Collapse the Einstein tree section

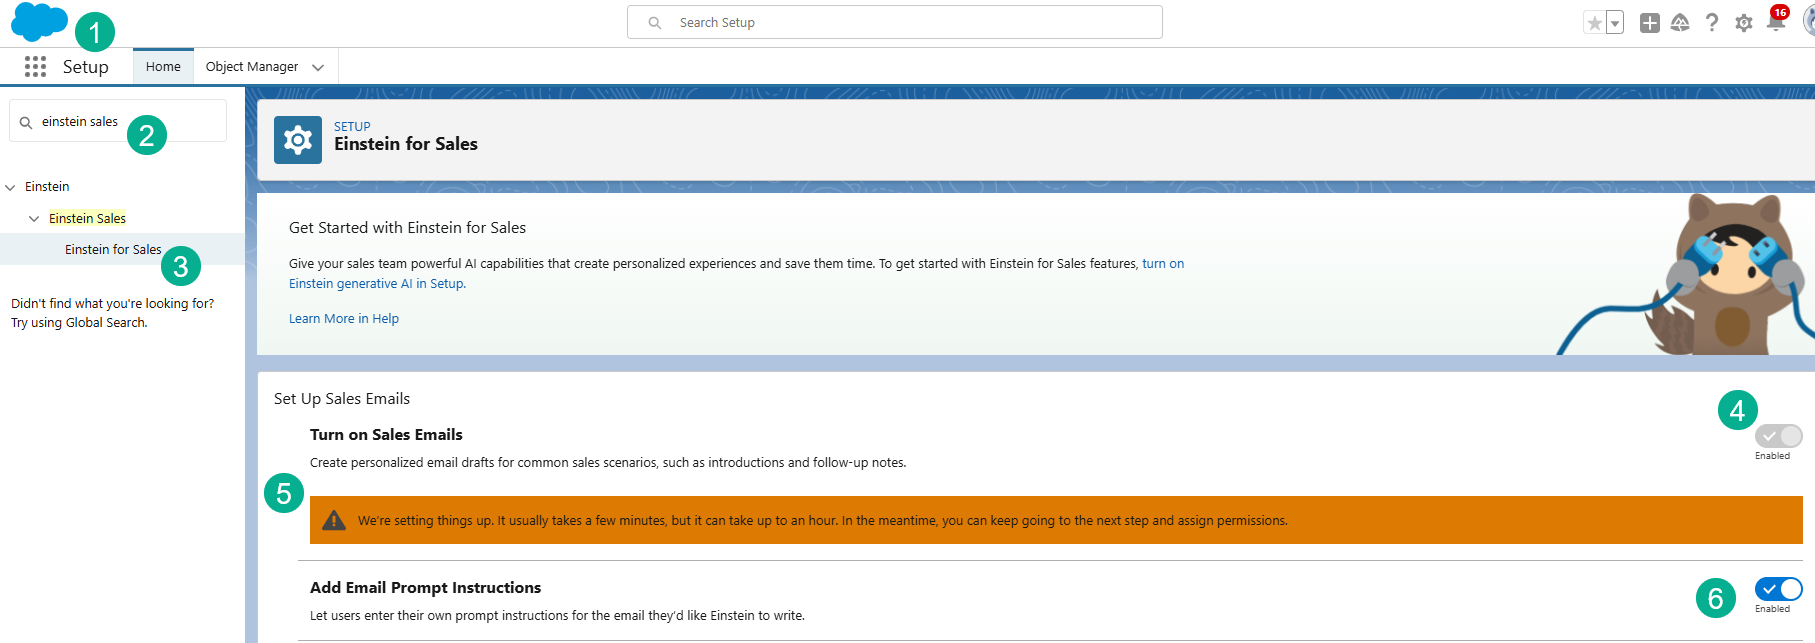coord(11,187)
